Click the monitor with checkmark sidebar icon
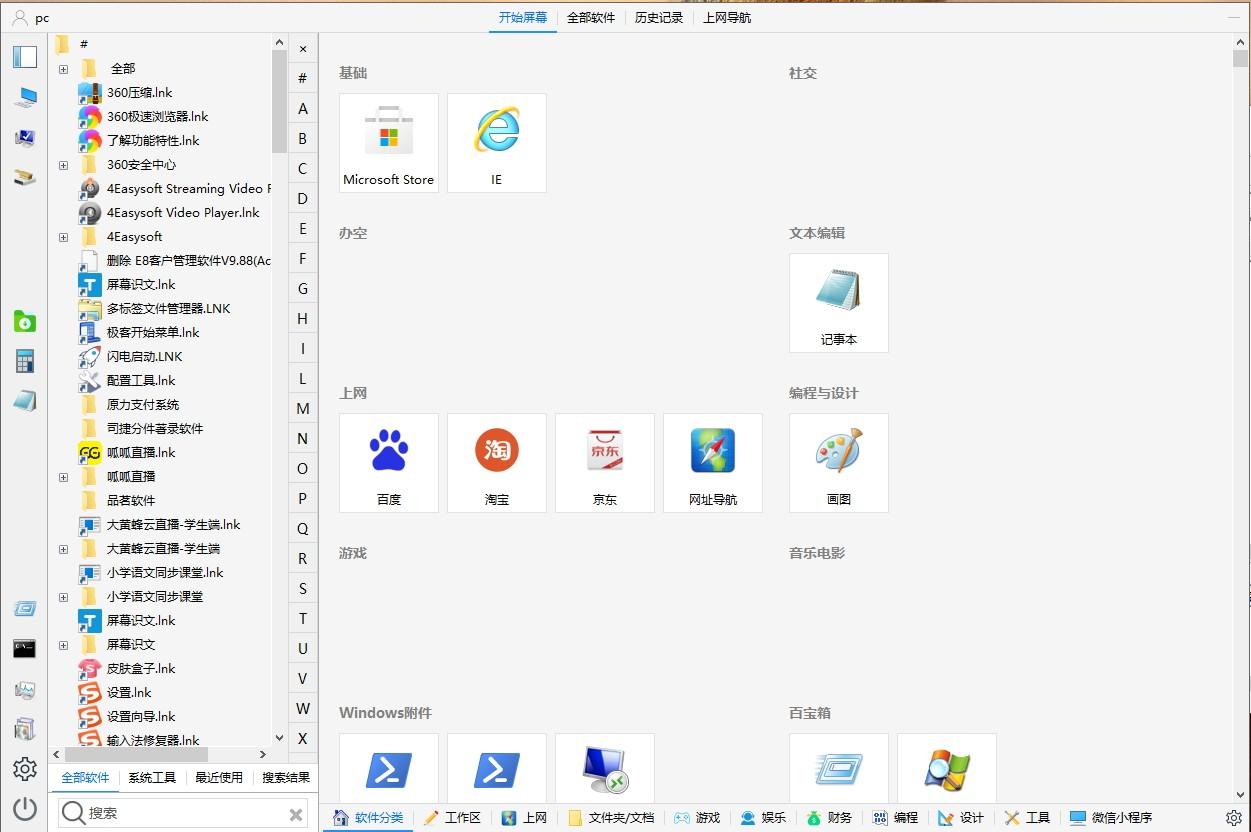 click(25, 137)
